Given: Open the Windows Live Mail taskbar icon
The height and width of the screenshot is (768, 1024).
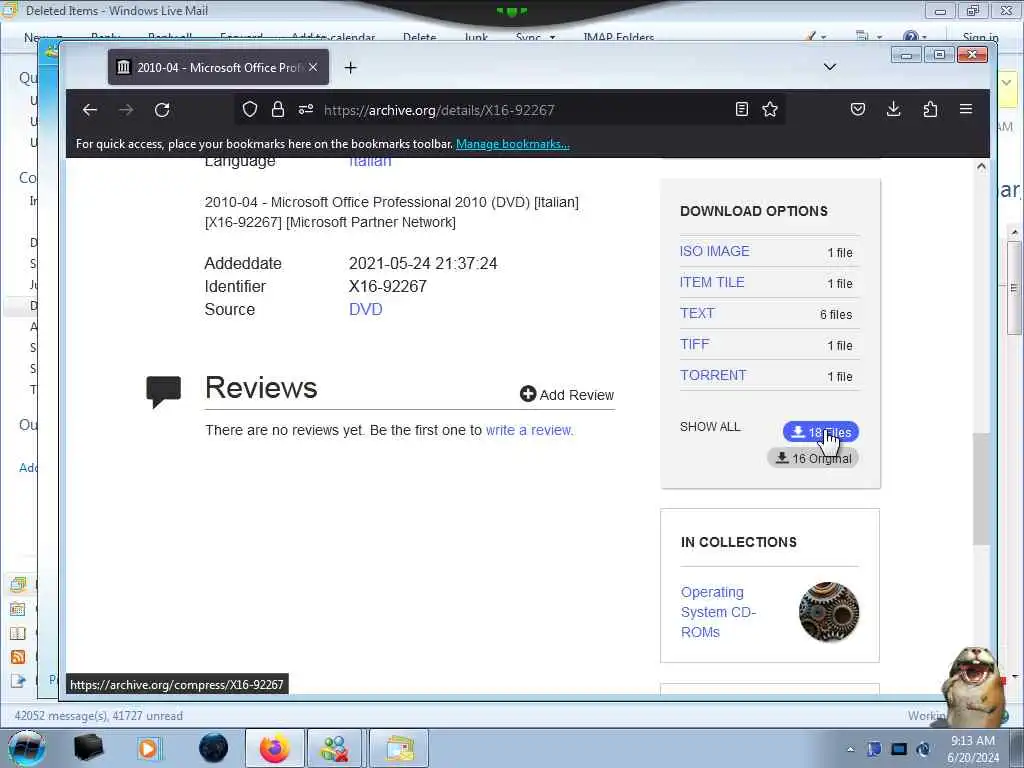Looking at the screenshot, I should 399,748.
